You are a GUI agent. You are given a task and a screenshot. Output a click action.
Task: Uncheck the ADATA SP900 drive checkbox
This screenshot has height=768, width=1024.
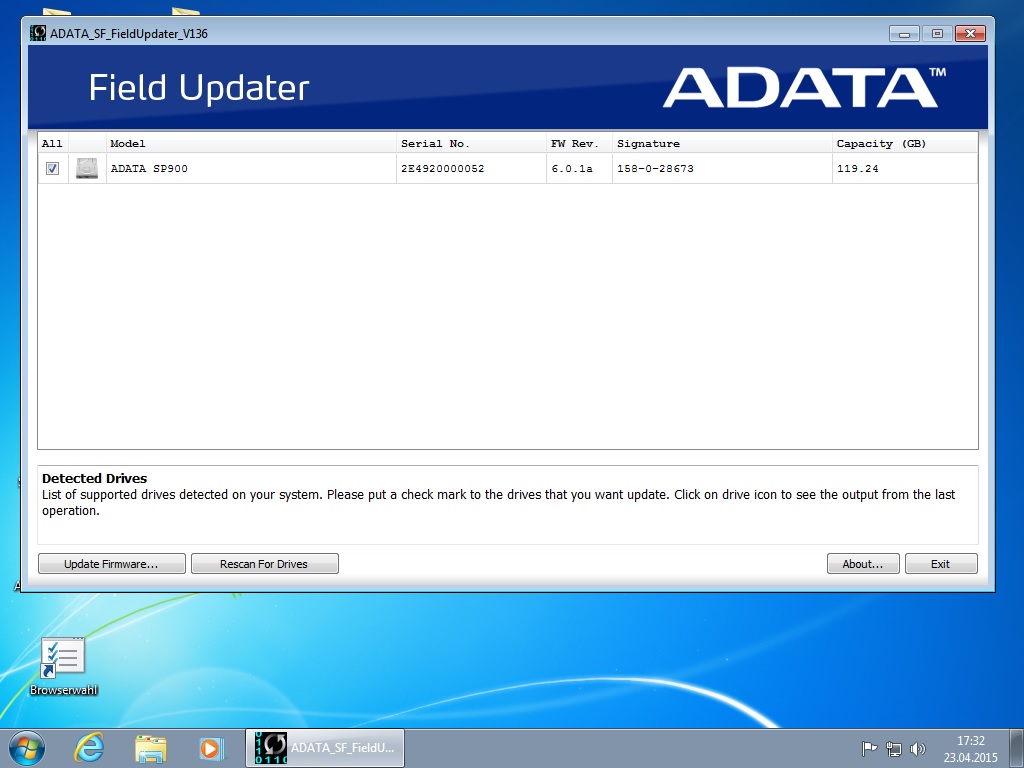click(x=52, y=168)
